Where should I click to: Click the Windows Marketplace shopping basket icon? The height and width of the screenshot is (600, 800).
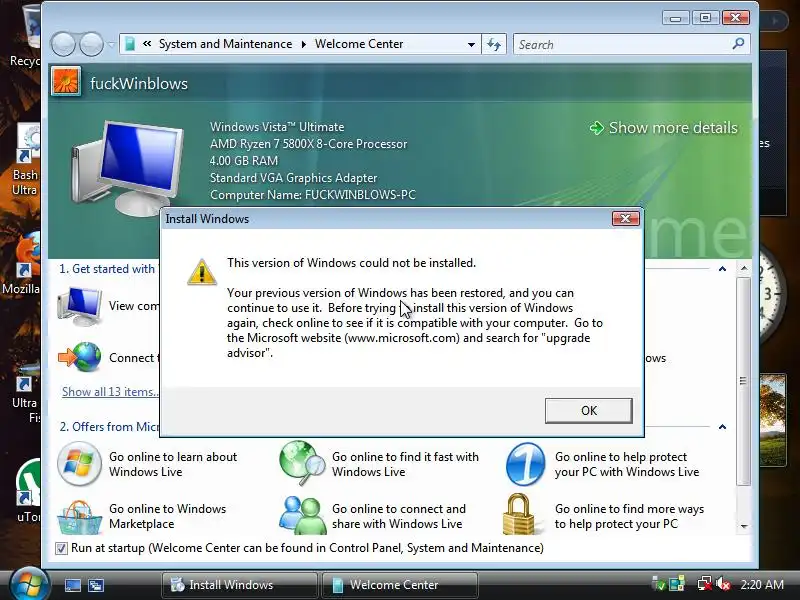79,517
